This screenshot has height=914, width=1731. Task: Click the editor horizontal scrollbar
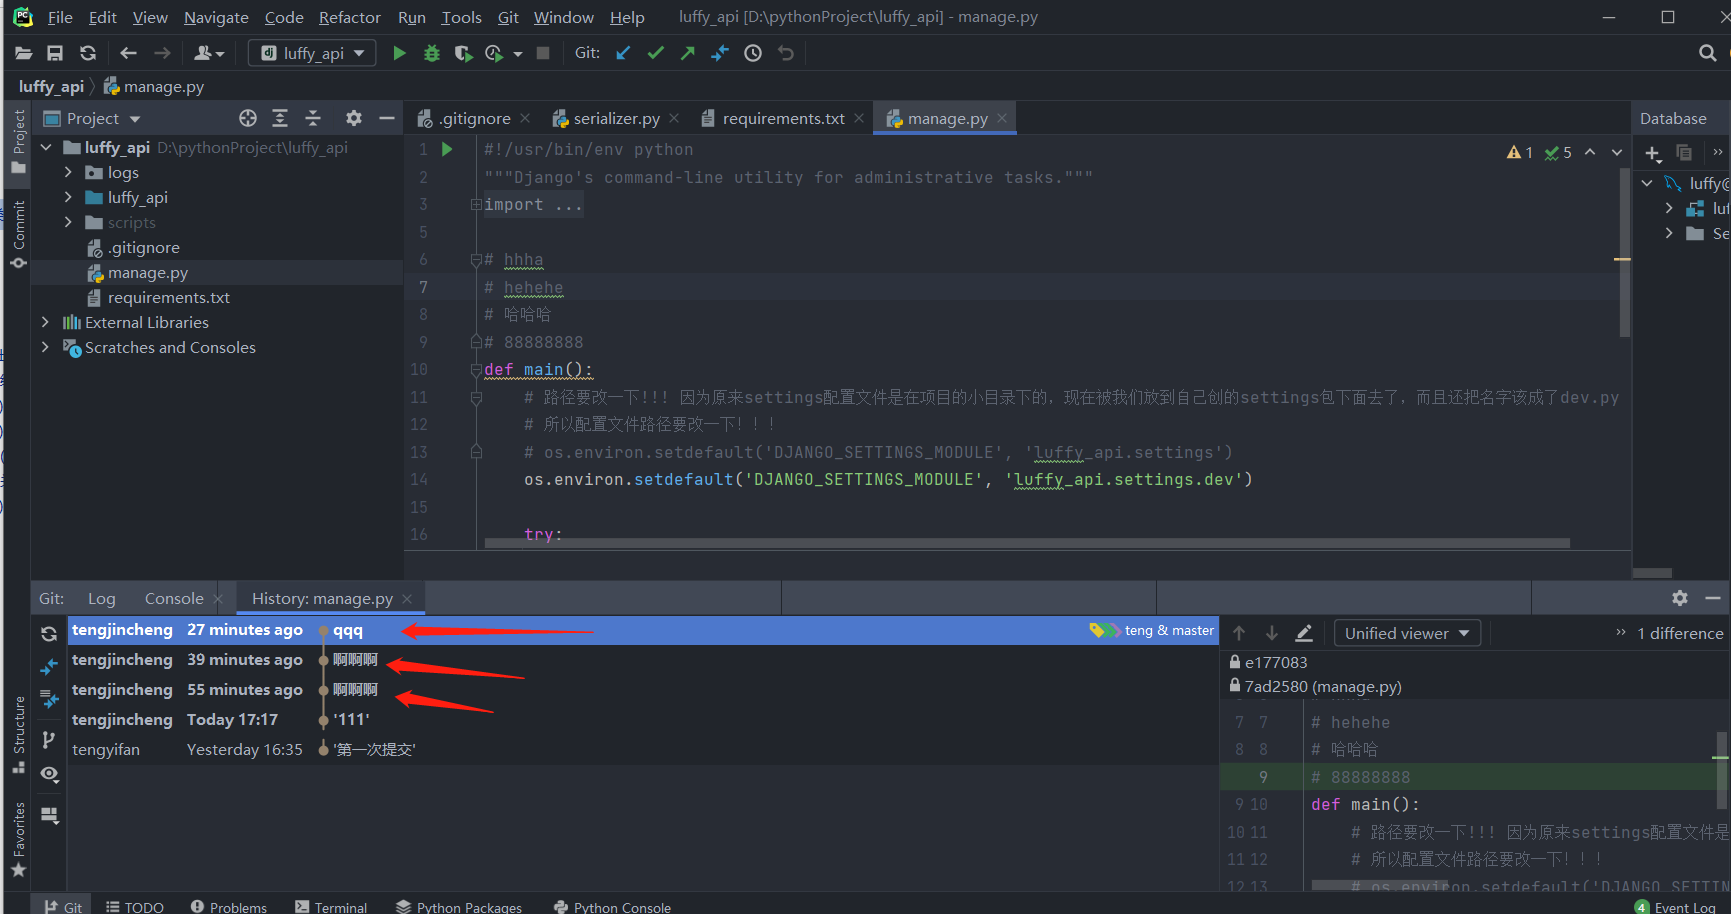(x=1027, y=543)
